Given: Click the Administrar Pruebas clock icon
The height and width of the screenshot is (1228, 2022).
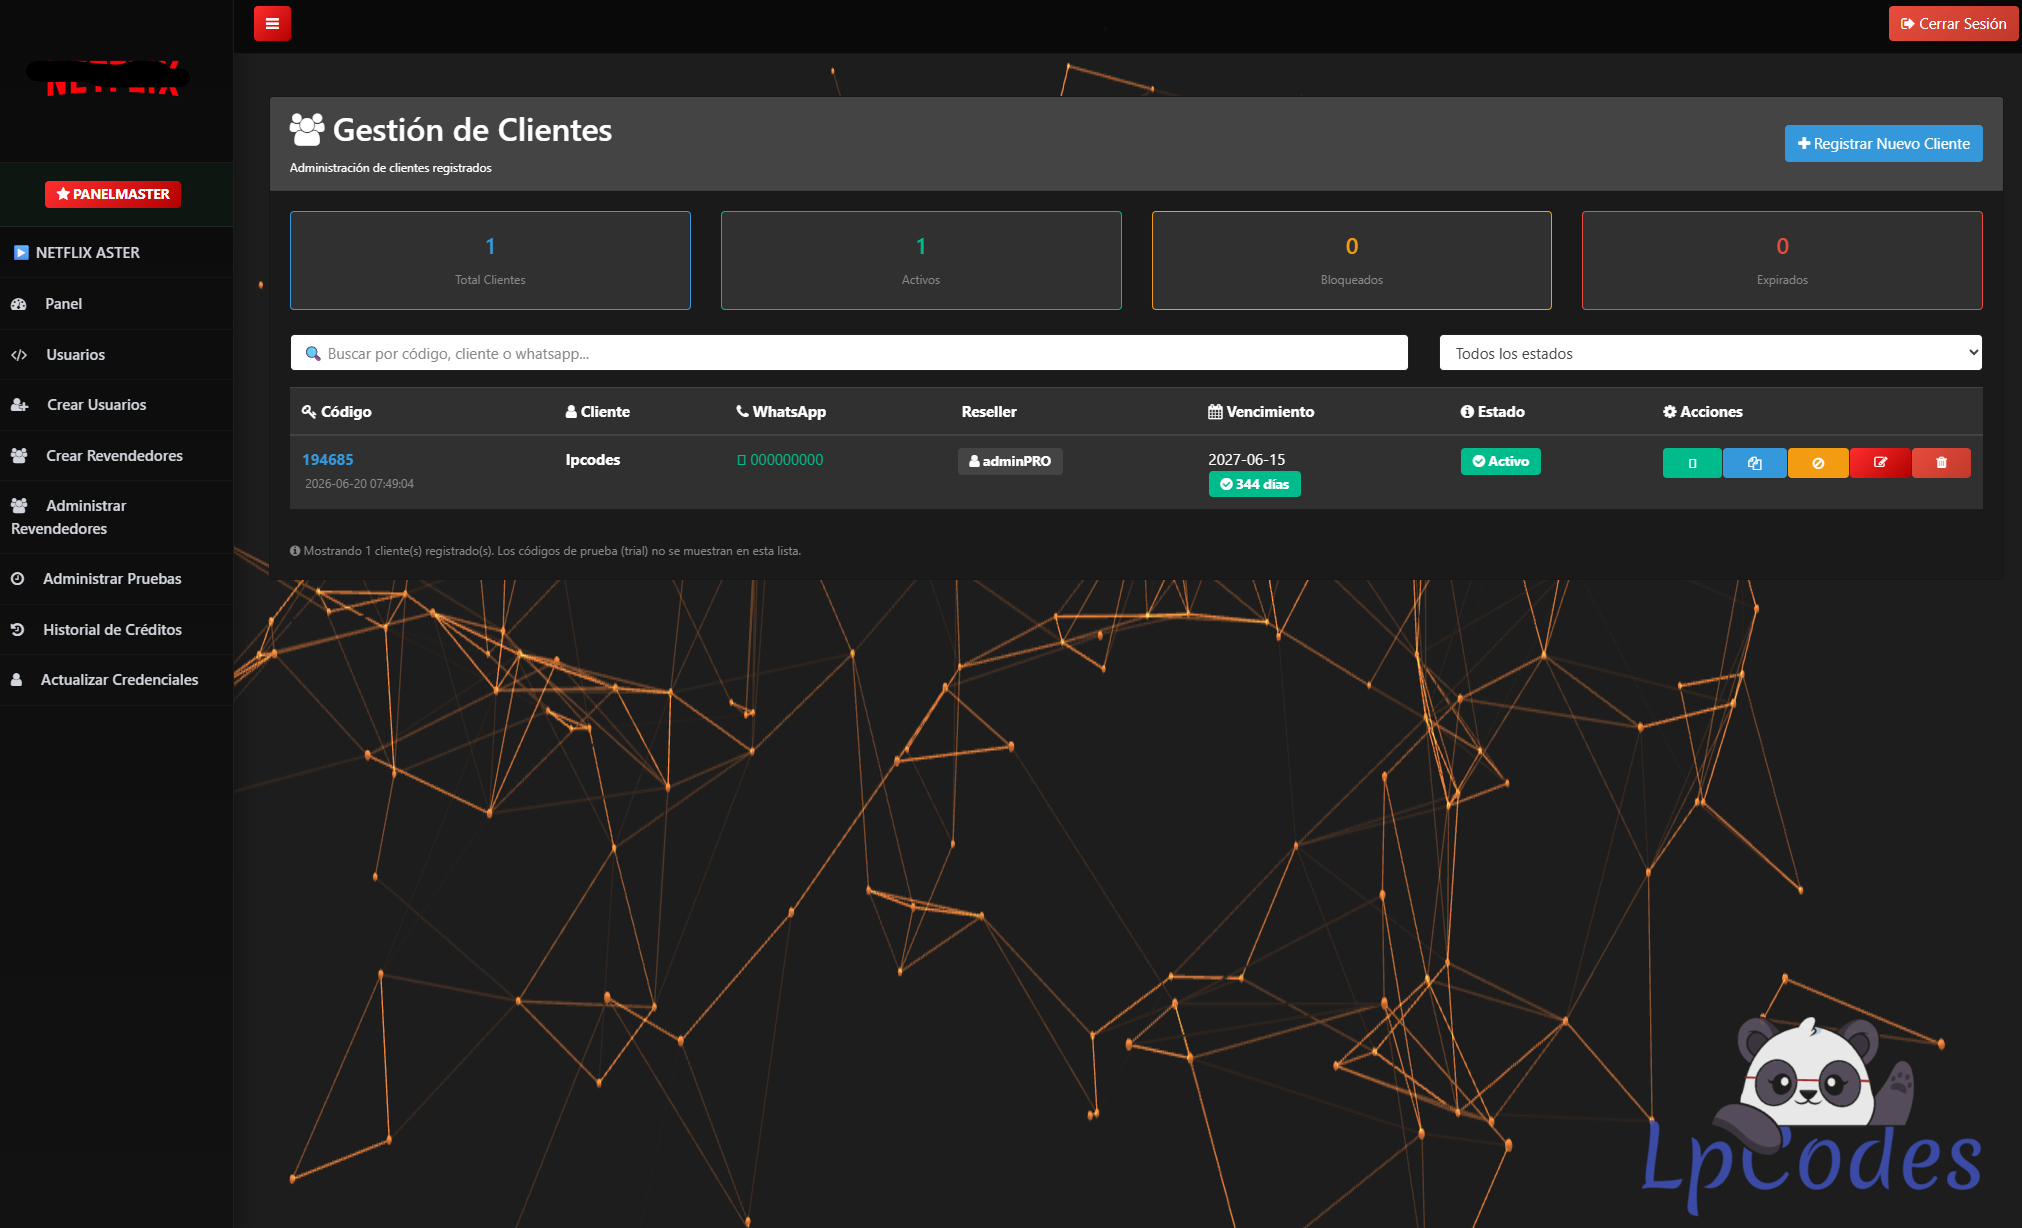Looking at the screenshot, I should coord(18,579).
